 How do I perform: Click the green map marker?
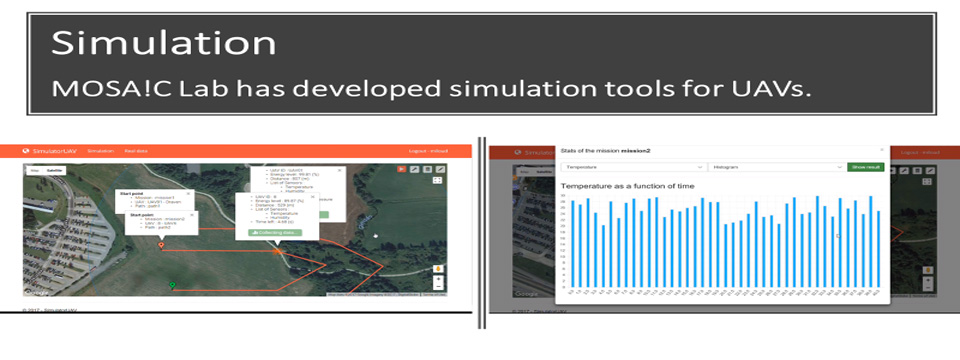(x=173, y=285)
